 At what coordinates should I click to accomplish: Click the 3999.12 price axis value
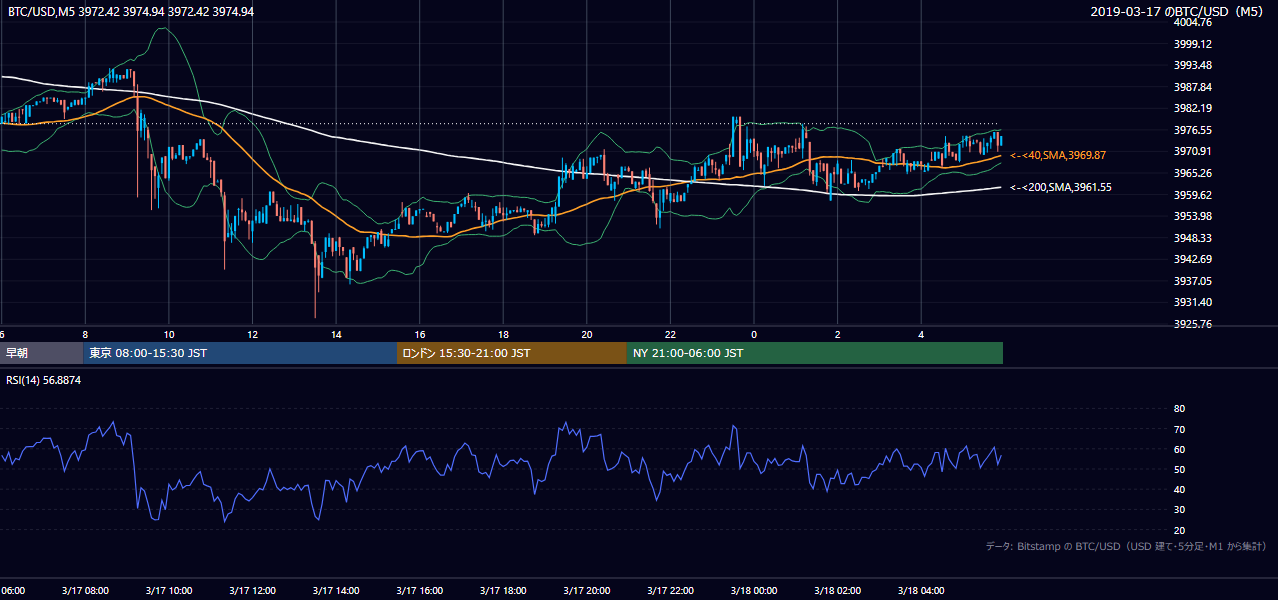[x=1193, y=44]
